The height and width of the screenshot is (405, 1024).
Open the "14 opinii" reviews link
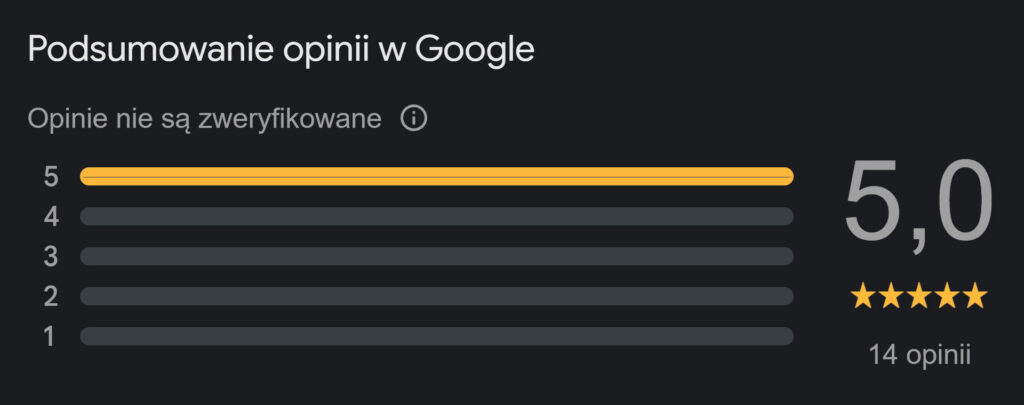(x=920, y=354)
